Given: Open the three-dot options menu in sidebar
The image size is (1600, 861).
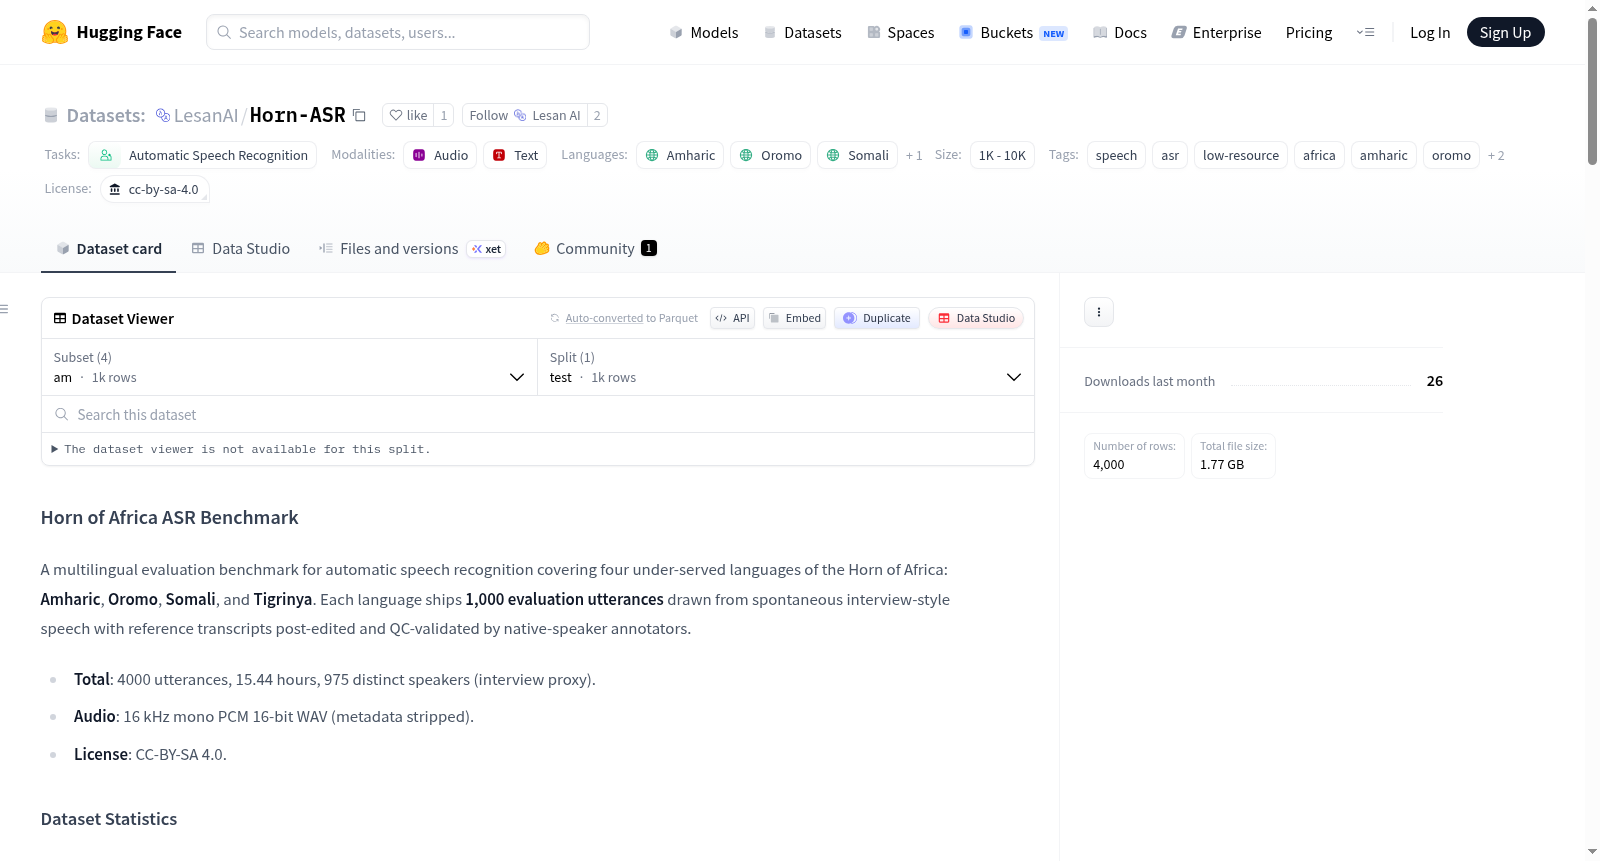Looking at the screenshot, I should pyautogui.click(x=1099, y=312).
